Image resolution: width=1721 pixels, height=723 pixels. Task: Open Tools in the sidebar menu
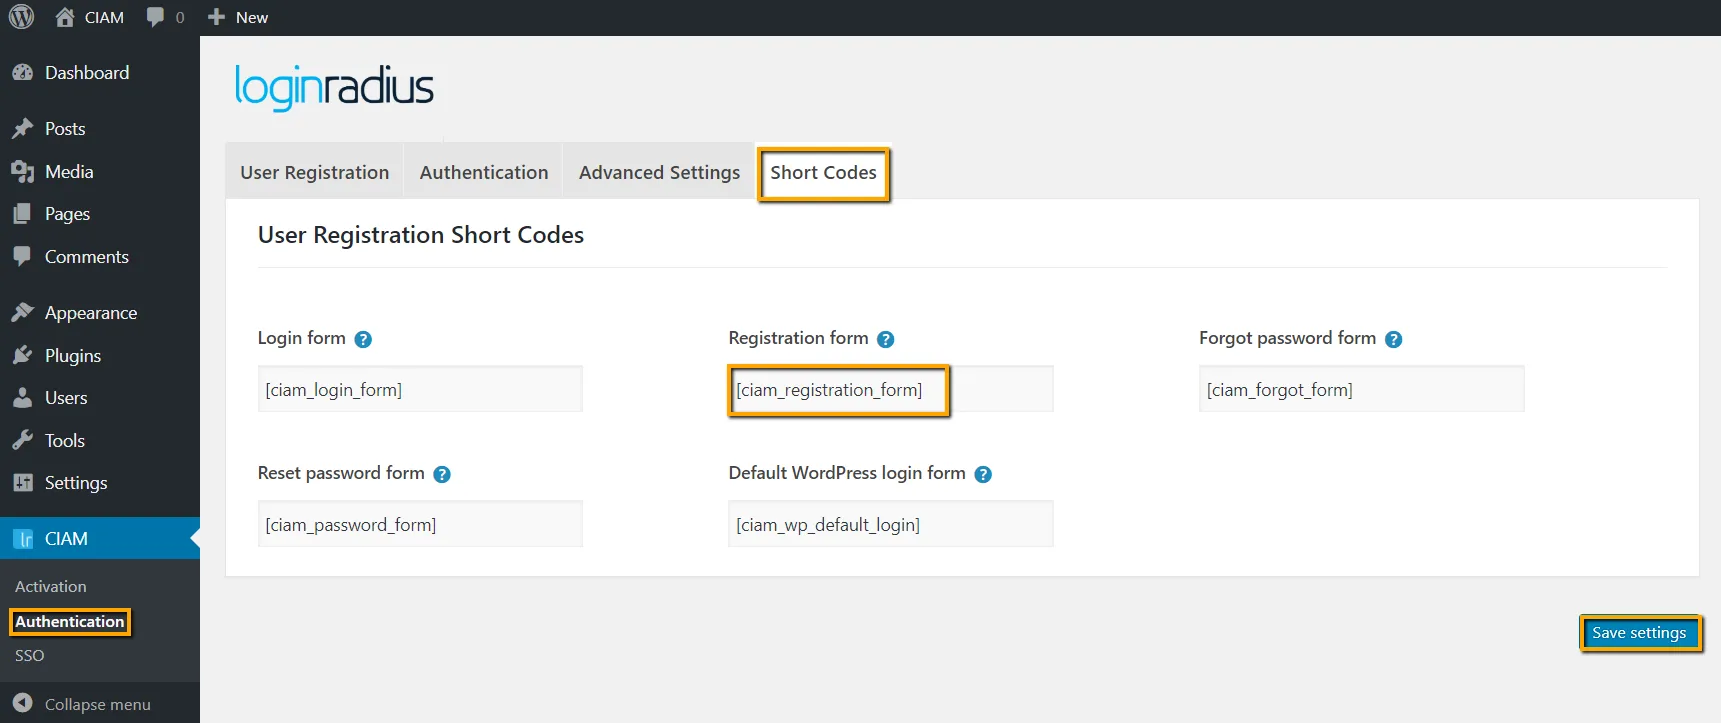(65, 441)
